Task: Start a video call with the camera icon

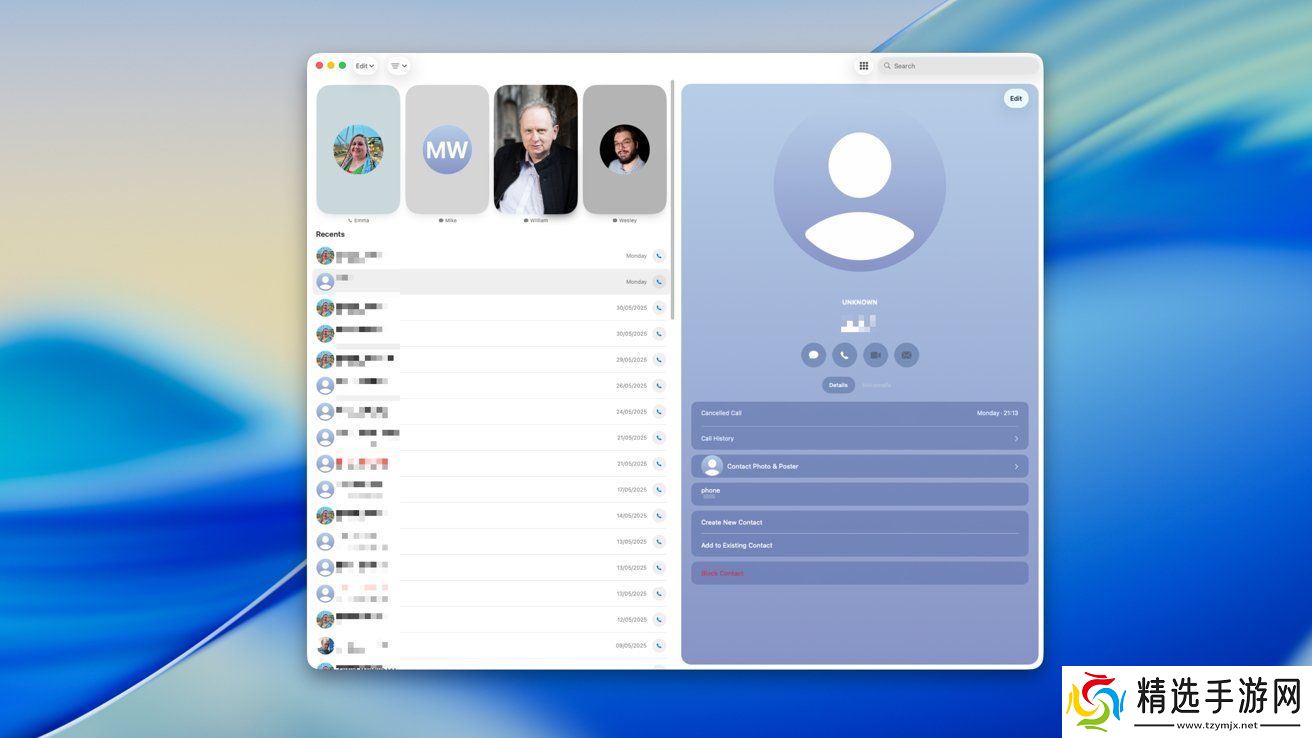Action: [x=875, y=355]
